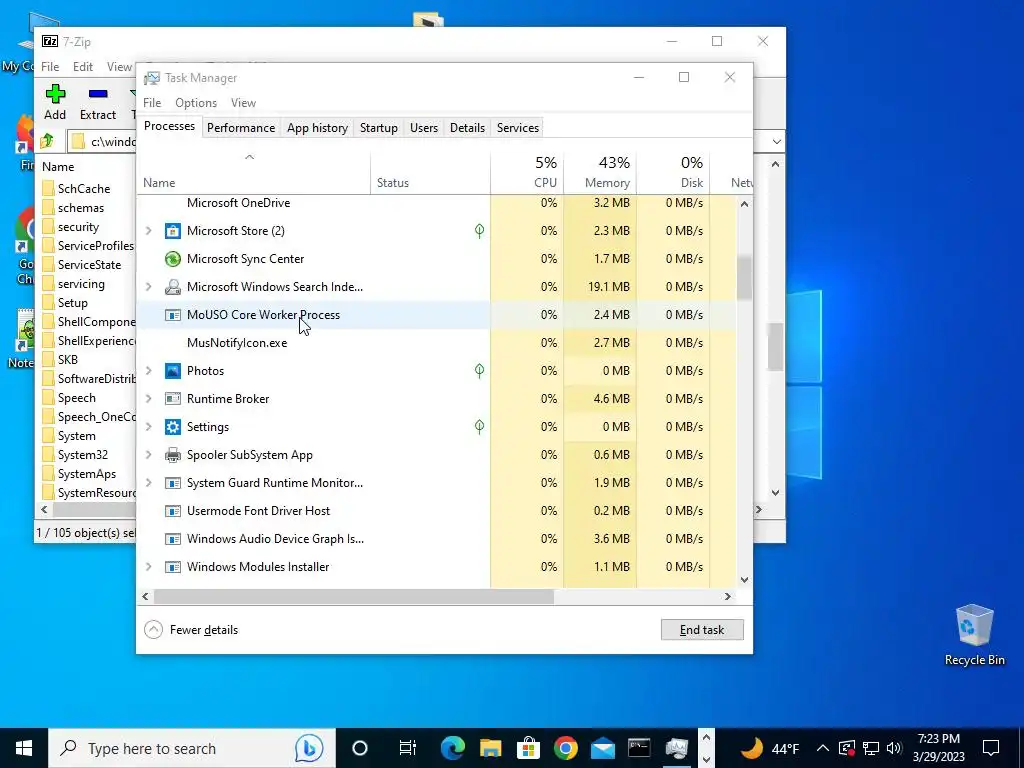This screenshot has width=1024, height=768.
Task: Switch to the Services tab
Action: [x=518, y=128]
